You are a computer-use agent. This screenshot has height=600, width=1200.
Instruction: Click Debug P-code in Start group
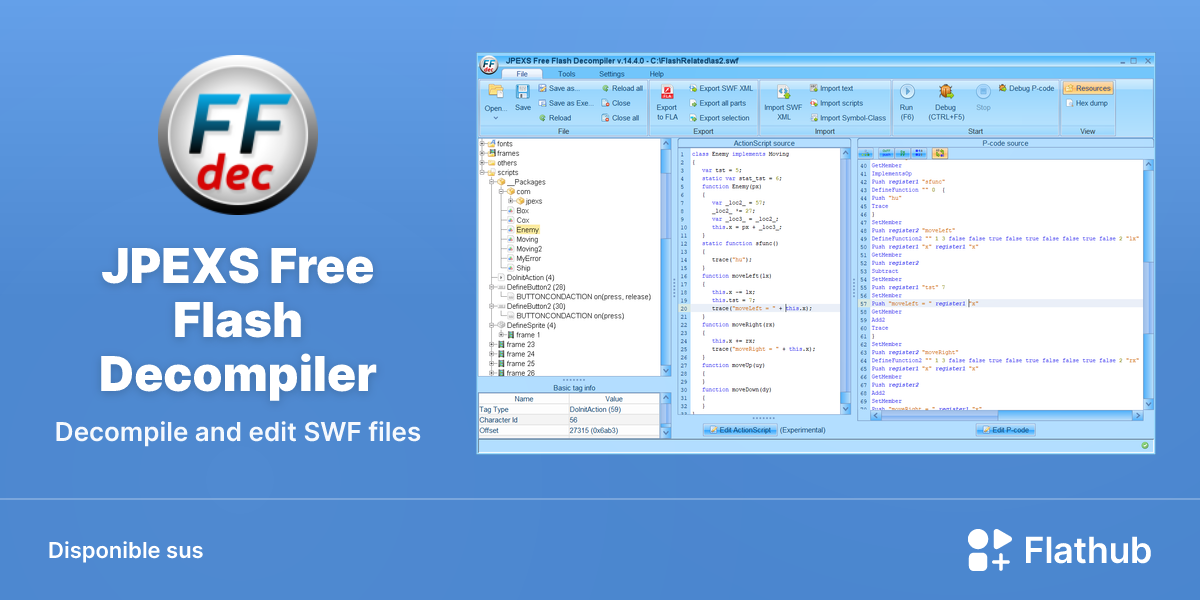click(1026, 88)
